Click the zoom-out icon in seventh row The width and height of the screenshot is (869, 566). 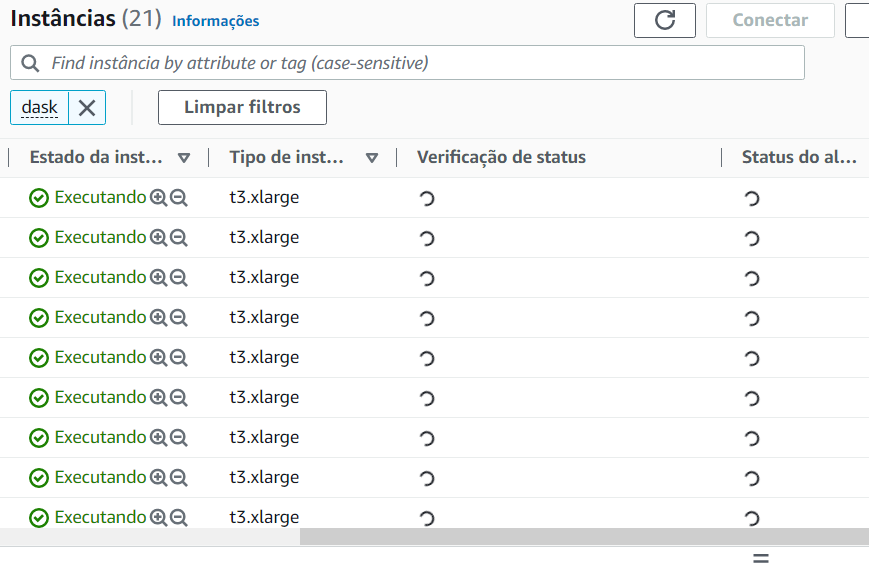(x=179, y=438)
